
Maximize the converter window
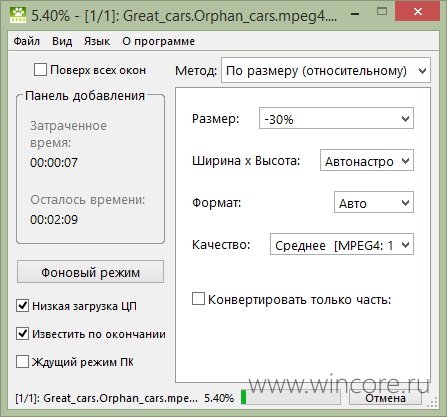382,12
